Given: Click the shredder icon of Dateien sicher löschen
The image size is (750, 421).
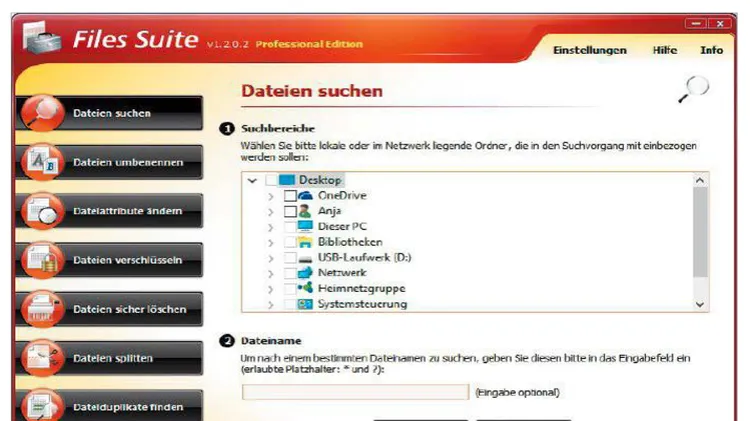Looking at the screenshot, I should (42, 309).
